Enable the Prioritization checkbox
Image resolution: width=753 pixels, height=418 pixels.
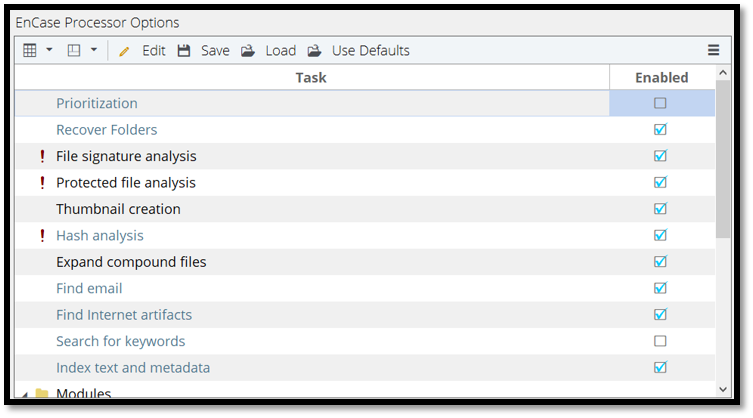tap(660, 103)
